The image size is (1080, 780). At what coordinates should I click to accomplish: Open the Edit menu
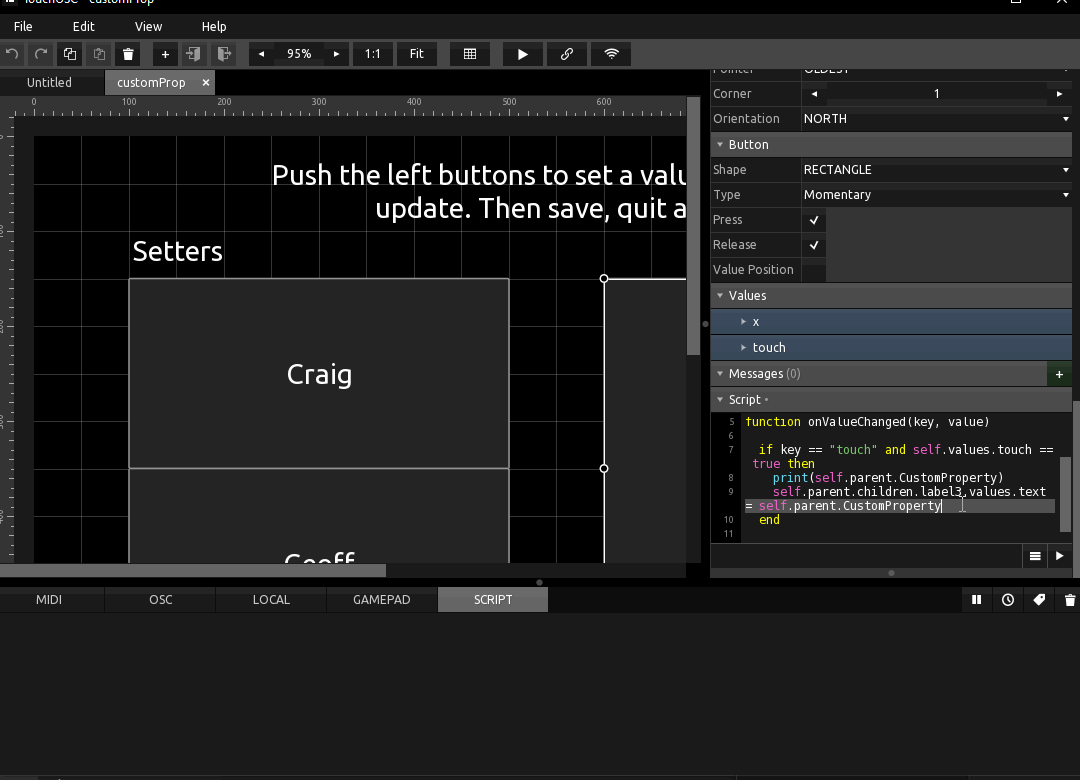(x=83, y=26)
